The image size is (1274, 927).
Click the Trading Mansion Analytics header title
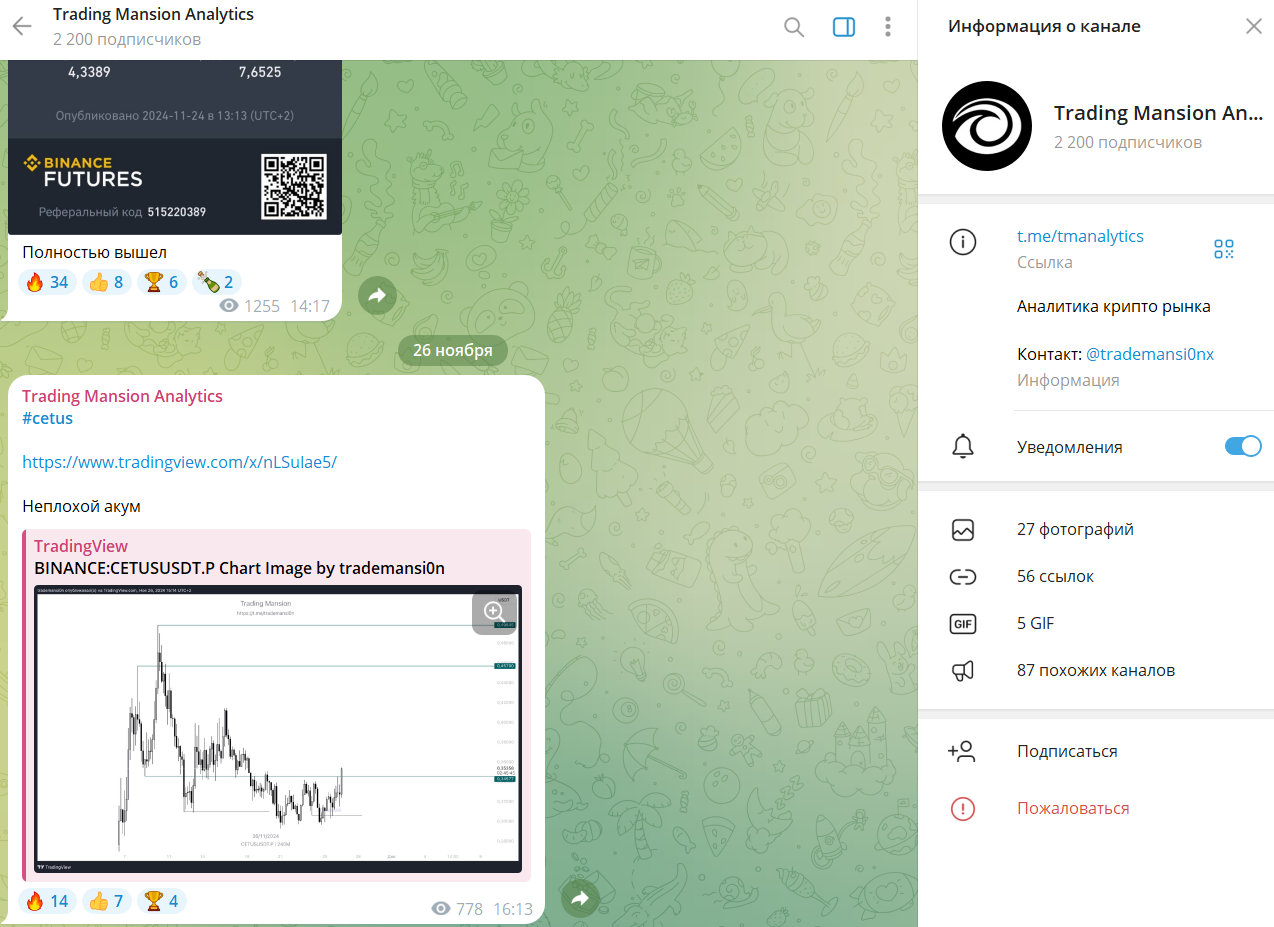153,15
